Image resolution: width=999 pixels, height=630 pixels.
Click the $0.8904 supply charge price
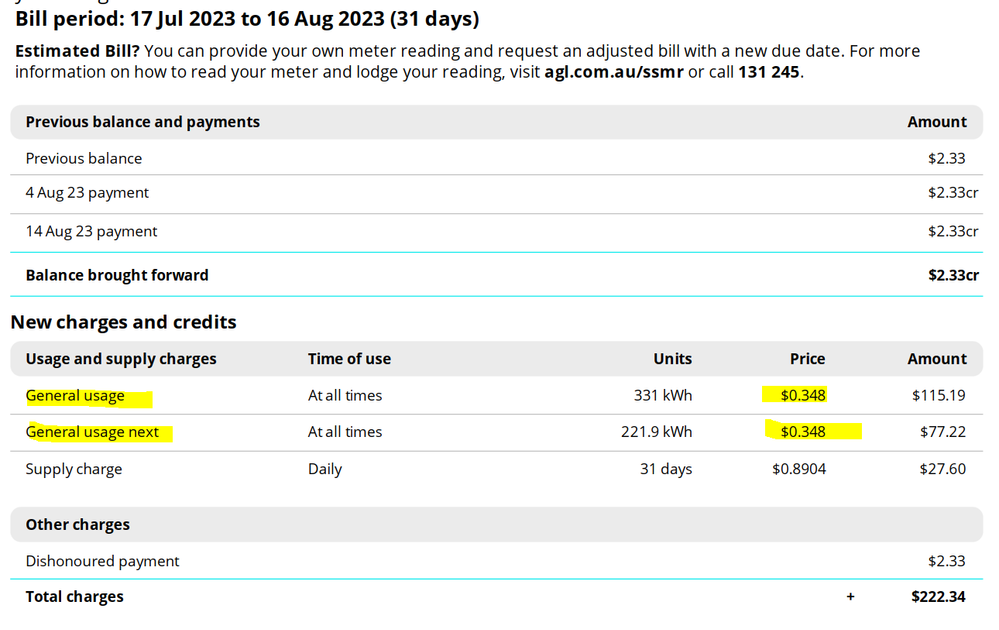pos(799,469)
